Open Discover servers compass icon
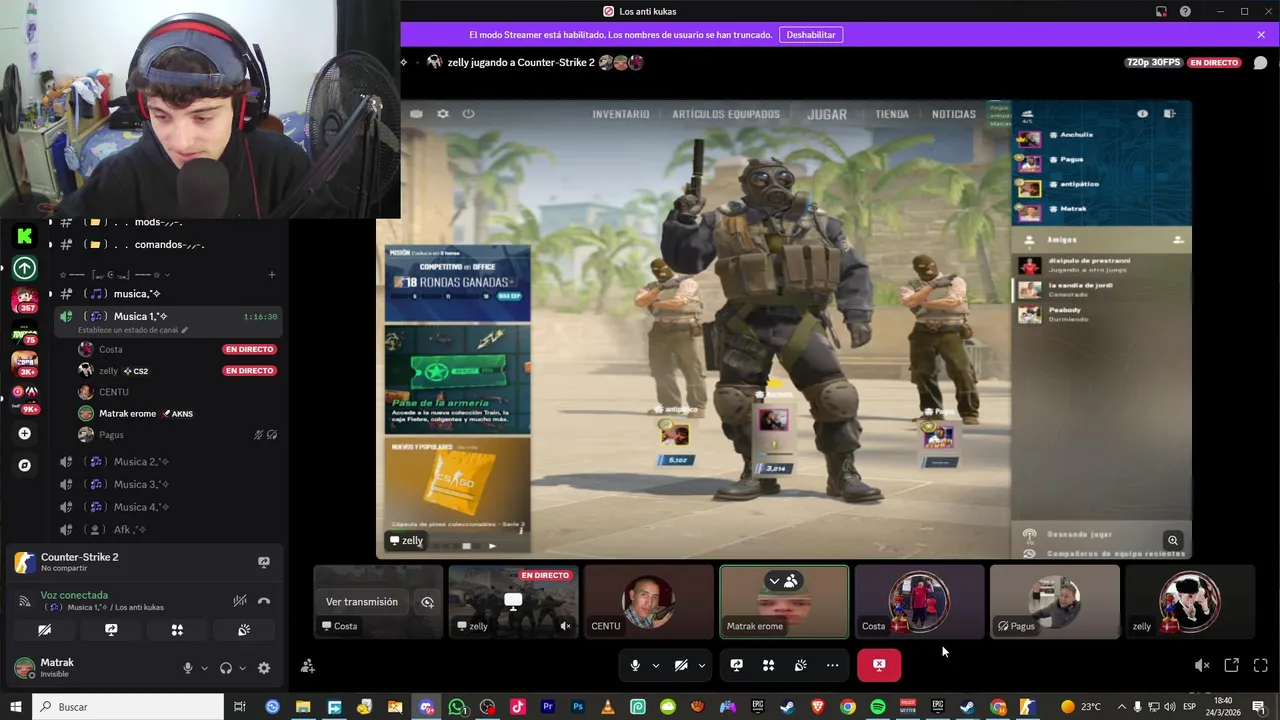Image resolution: width=1280 pixels, height=720 pixels. (x=24, y=465)
